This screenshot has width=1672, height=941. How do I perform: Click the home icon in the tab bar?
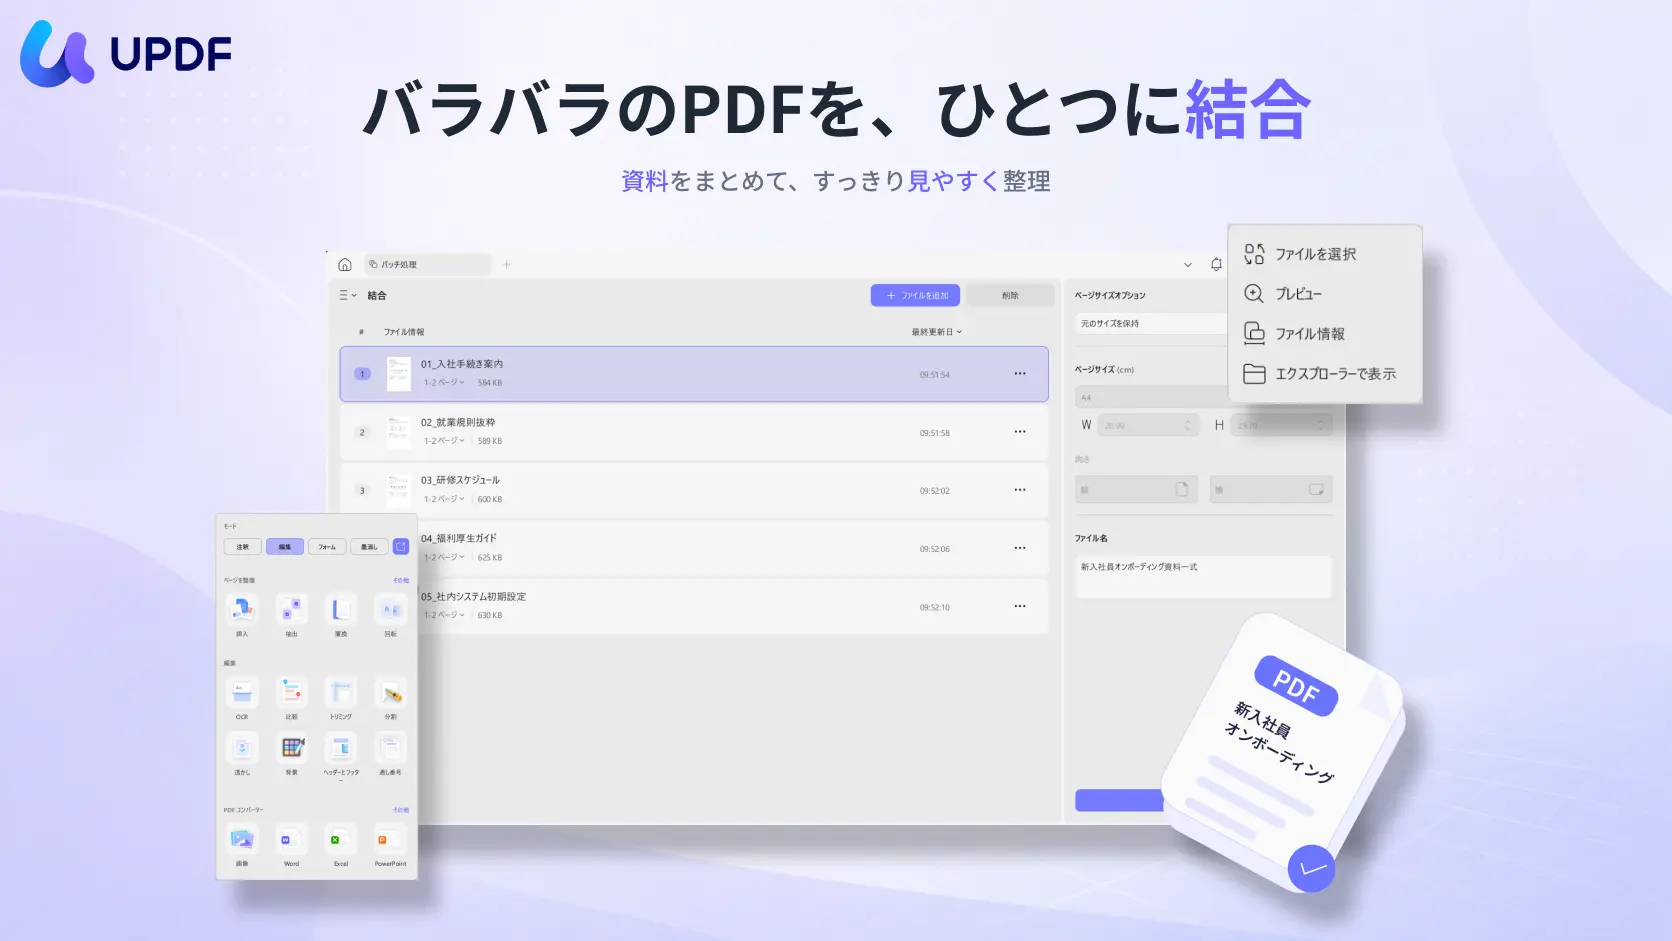345,265
